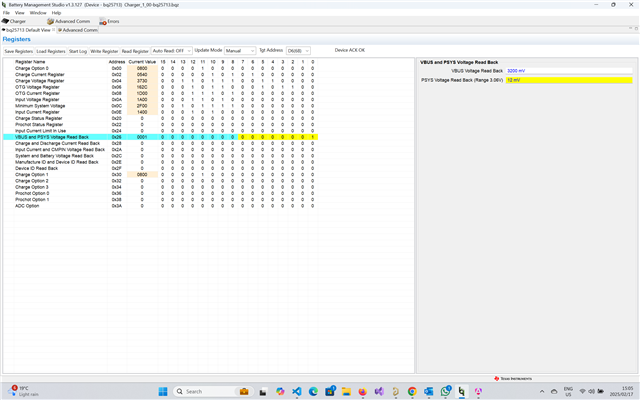Screen dimensions: 640x400
Task: Open Wi-Fi network tray icon
Action: pyautogui.click(x=582, y=391)
